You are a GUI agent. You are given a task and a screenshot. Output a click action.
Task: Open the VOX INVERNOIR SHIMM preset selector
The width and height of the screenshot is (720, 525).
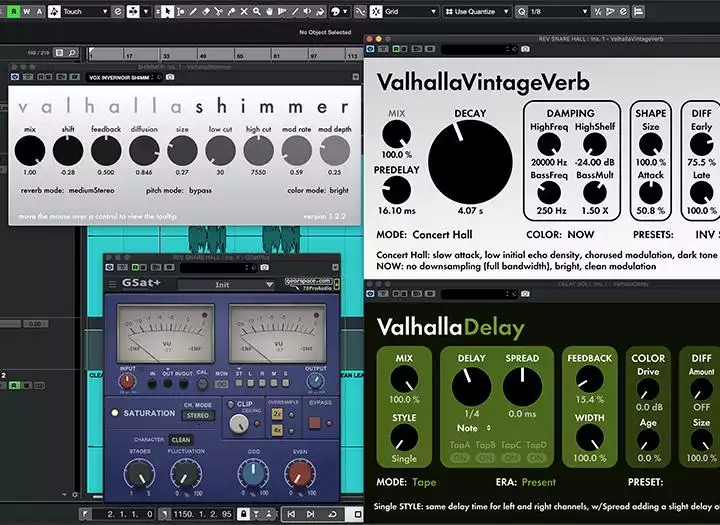point(123,77)
